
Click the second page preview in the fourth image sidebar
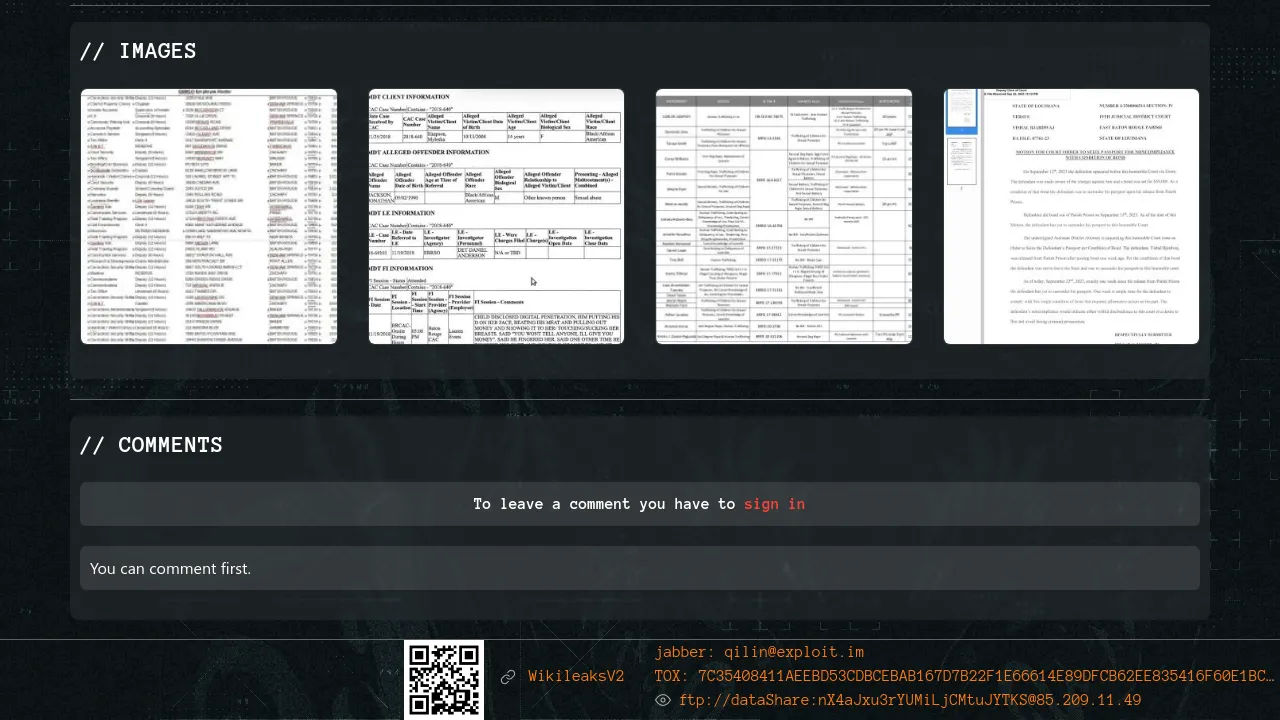point(961,162)
